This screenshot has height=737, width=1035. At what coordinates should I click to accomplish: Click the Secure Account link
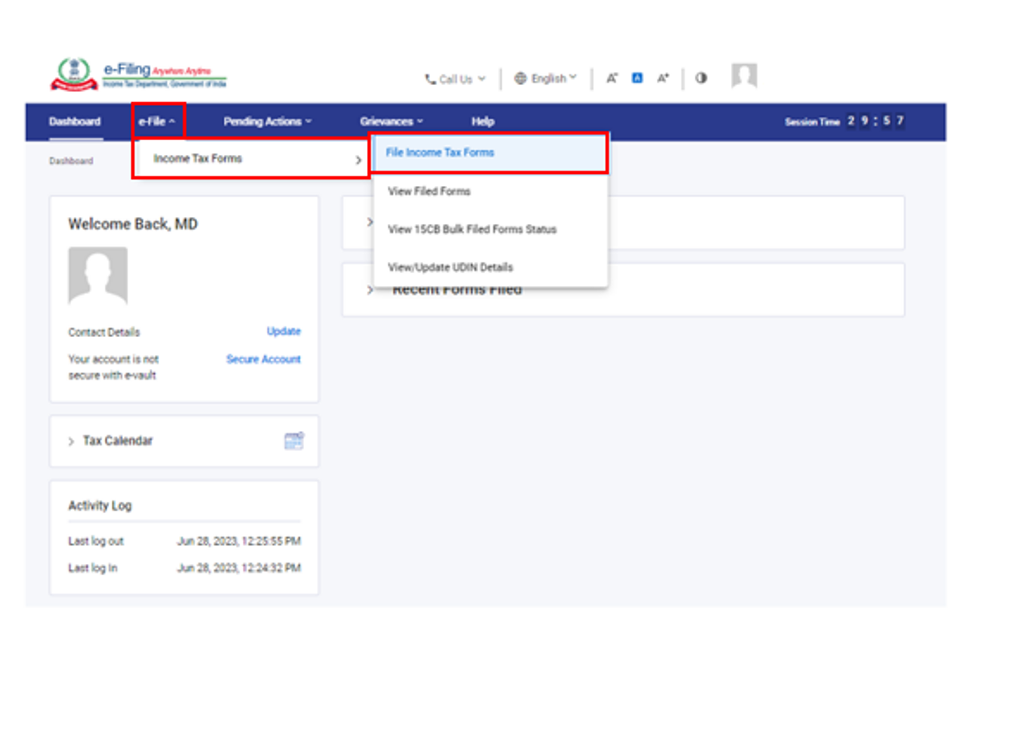click(263, 359)
